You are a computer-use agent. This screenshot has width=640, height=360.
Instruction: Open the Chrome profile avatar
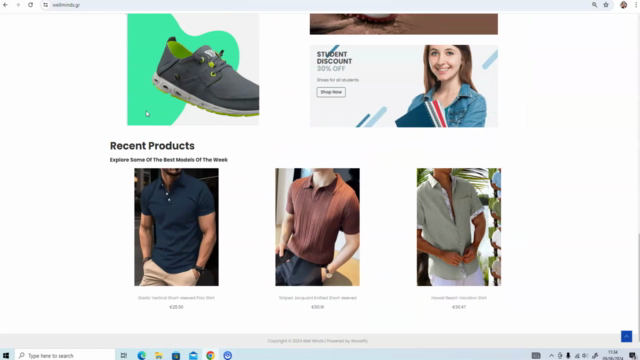(623, 5)
